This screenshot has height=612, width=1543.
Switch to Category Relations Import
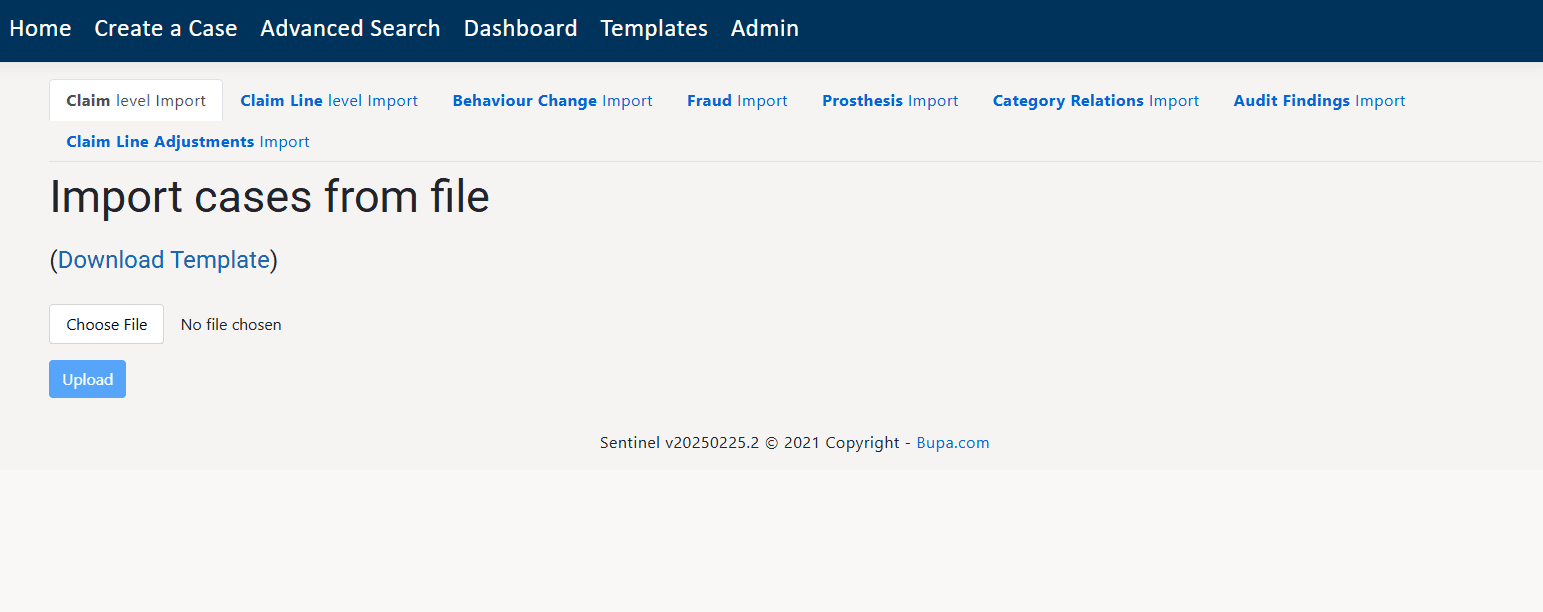(x=1095, y=100)
